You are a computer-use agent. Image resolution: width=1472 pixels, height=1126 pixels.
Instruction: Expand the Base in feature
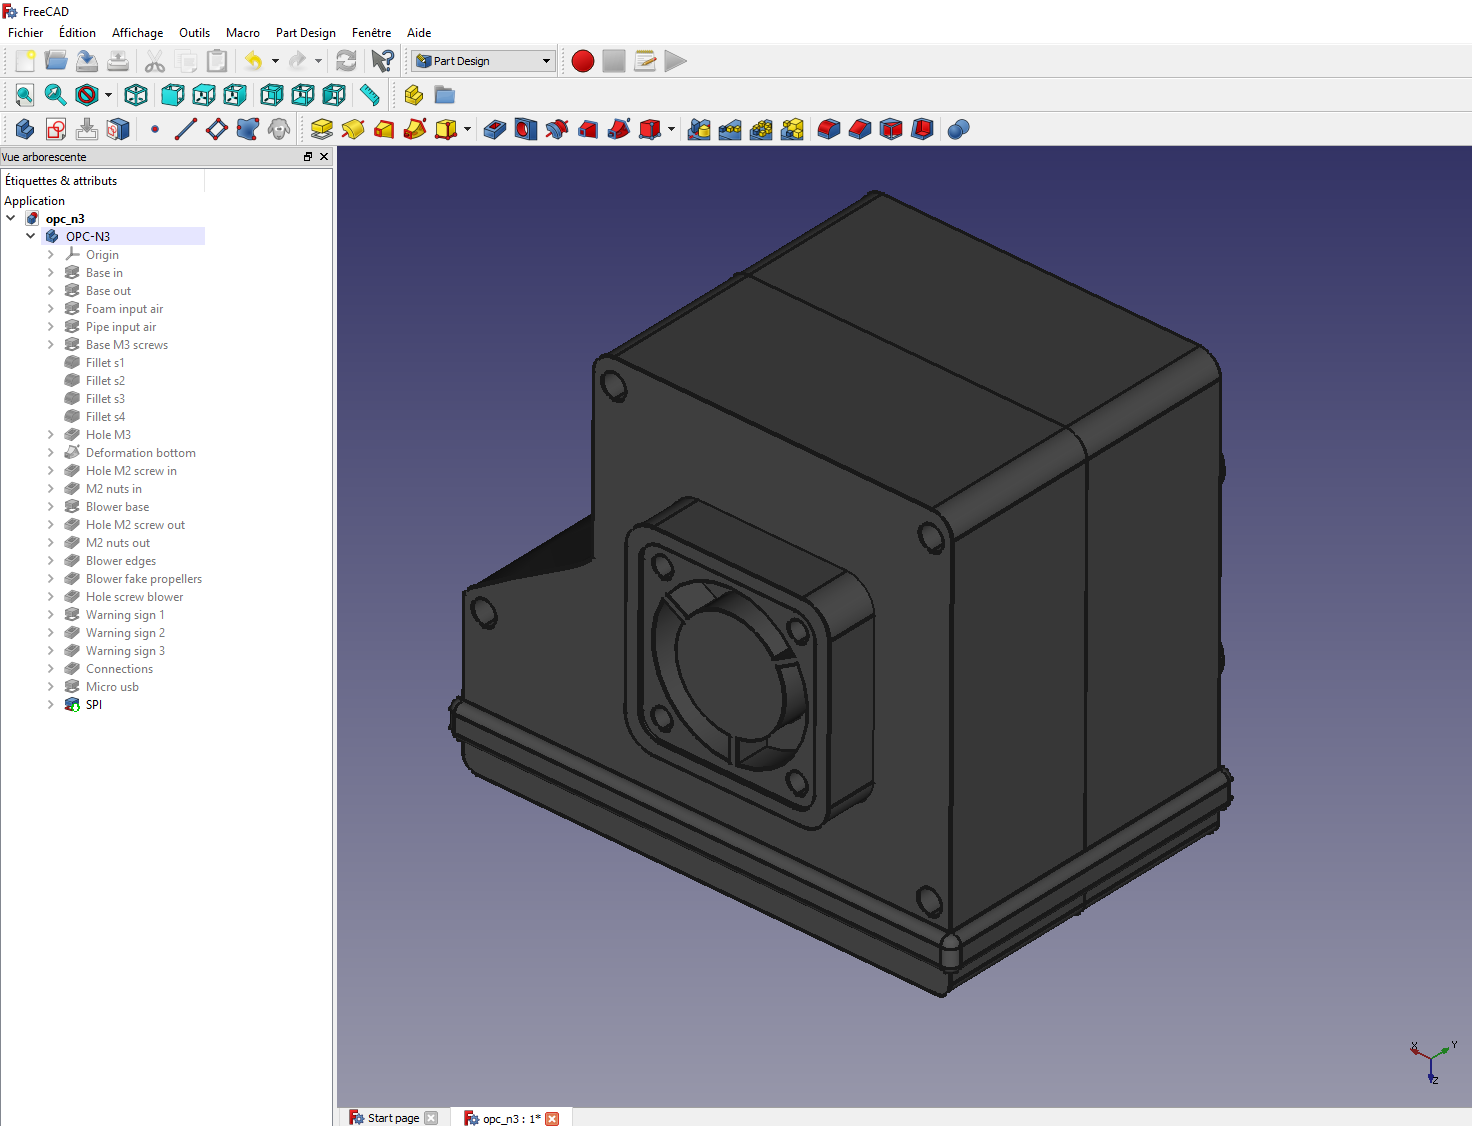point(51,272)
